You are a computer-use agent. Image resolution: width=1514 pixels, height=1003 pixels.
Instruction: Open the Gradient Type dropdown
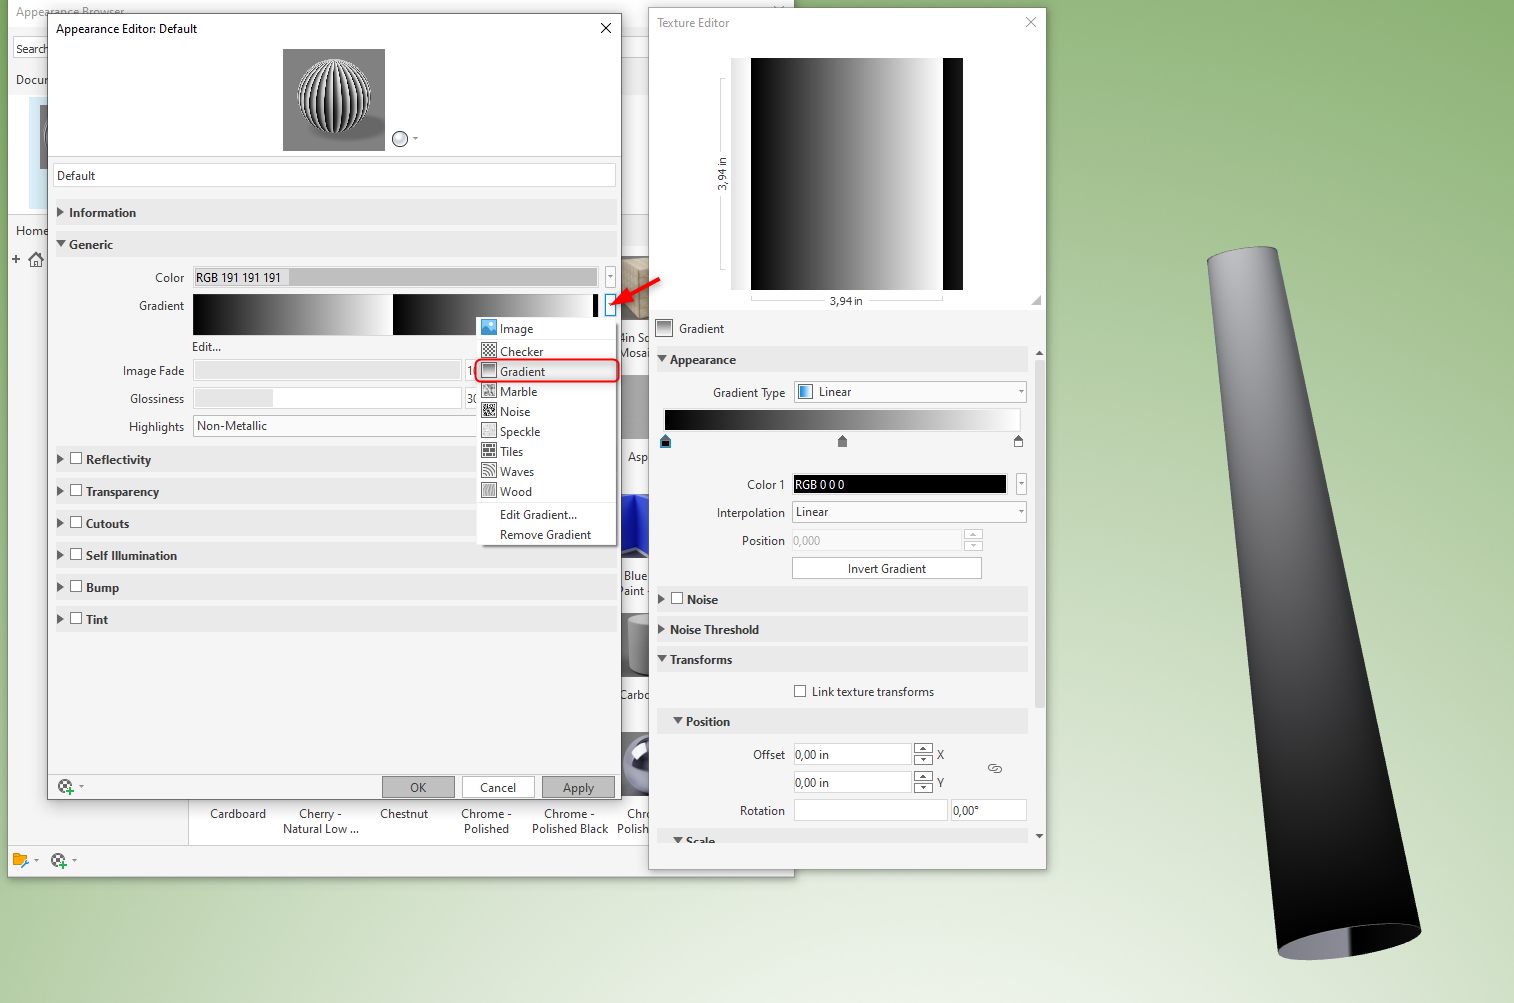pos(1020,391)
